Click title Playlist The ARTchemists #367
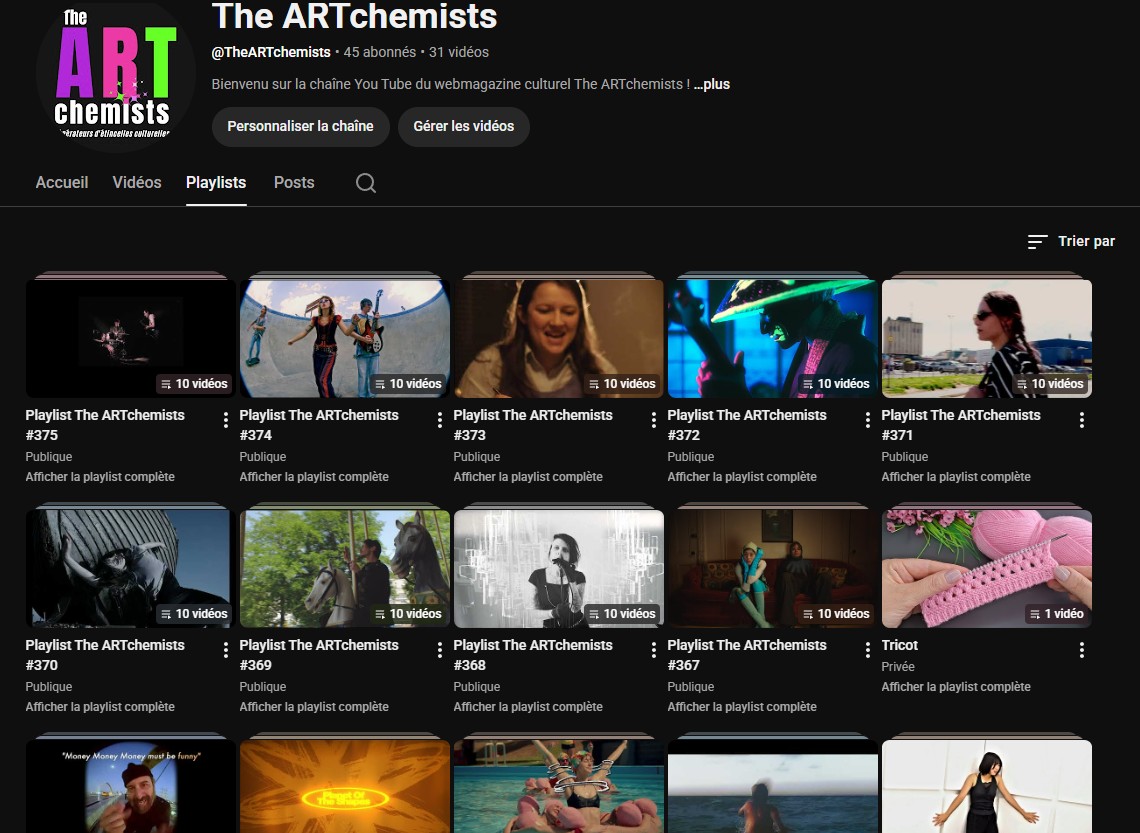 [x=747, y=655]
